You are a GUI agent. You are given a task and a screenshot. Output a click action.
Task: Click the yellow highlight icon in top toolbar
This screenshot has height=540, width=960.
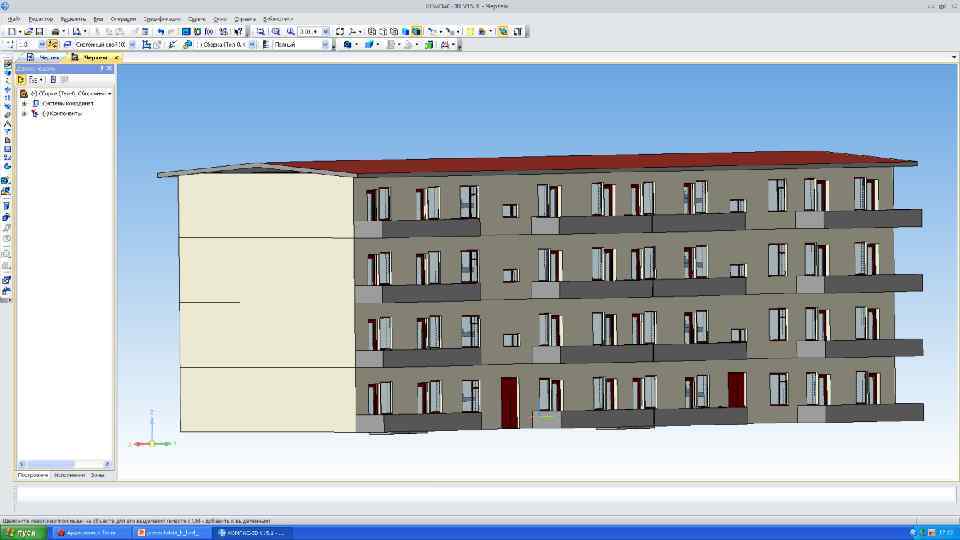[x=470, y=31]
